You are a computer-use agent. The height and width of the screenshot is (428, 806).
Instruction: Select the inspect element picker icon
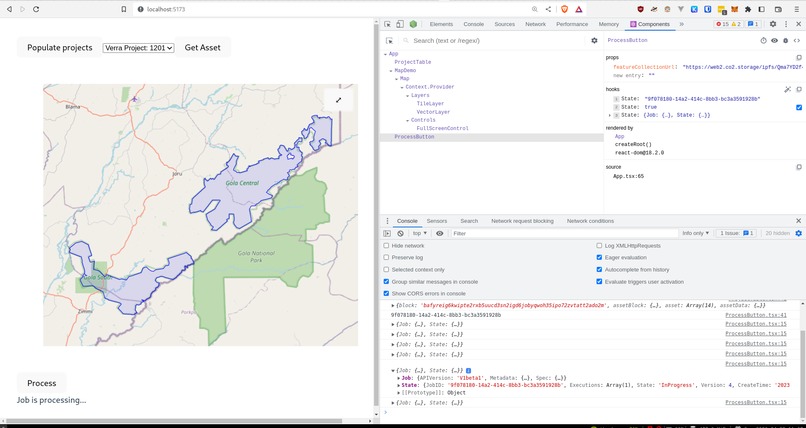(387, 24)
